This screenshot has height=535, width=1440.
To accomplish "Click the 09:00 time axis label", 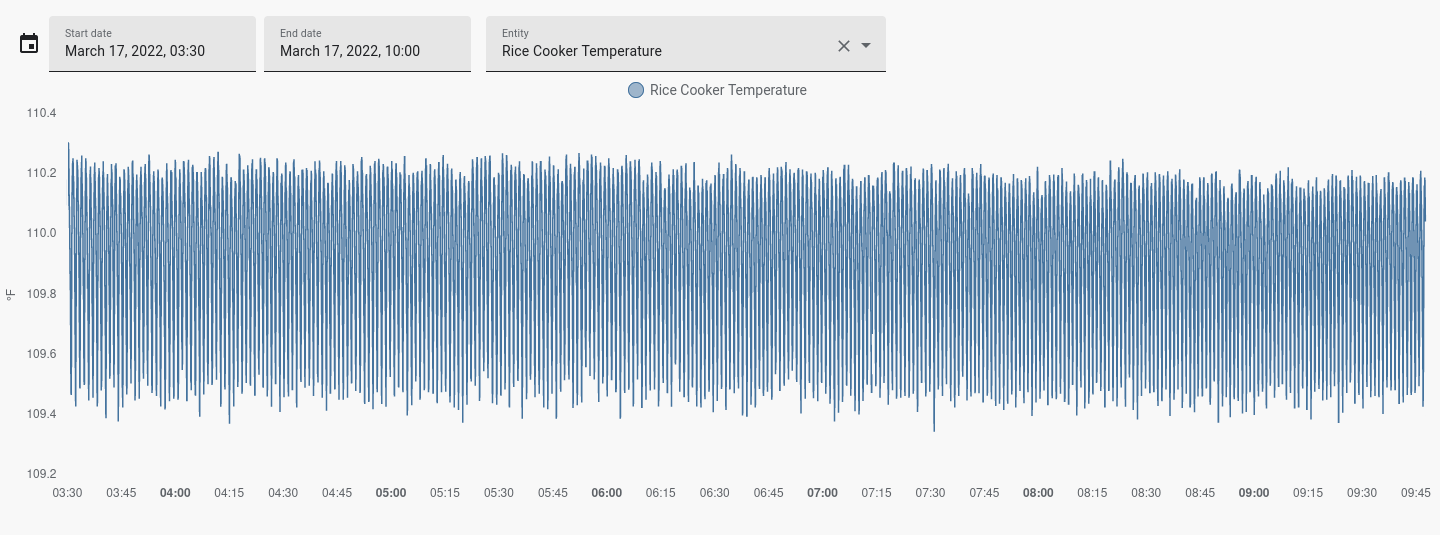I will tap(1254, 493).
